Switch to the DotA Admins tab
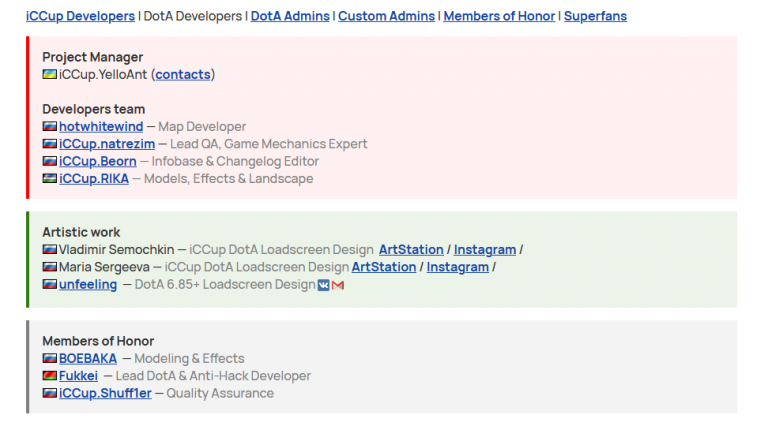768x441 pixels. pyautogui.click(x=290, y=16)
